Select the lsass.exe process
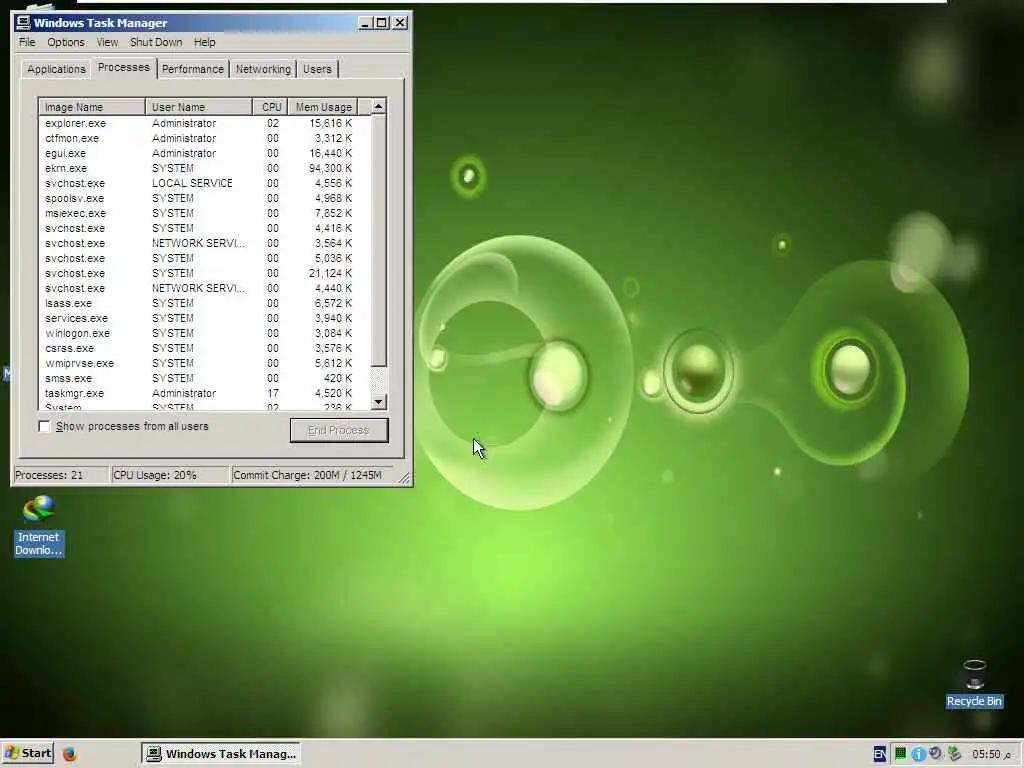Screen dimensions: 1024x768 pos(204,304)
